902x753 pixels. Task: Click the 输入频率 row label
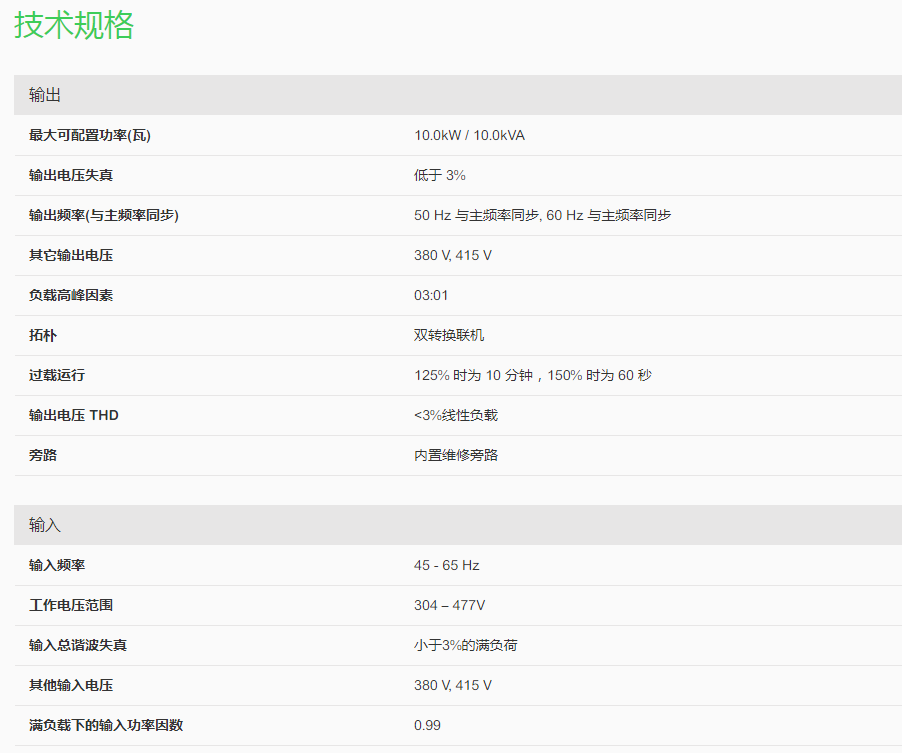click(x=57, y=565)
